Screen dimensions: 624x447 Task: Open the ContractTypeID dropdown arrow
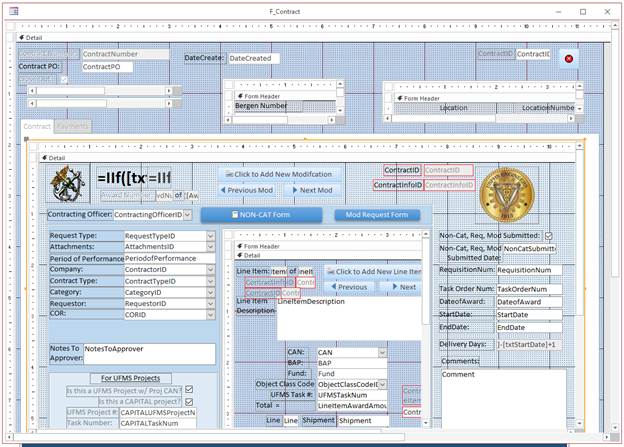point(211,281)
